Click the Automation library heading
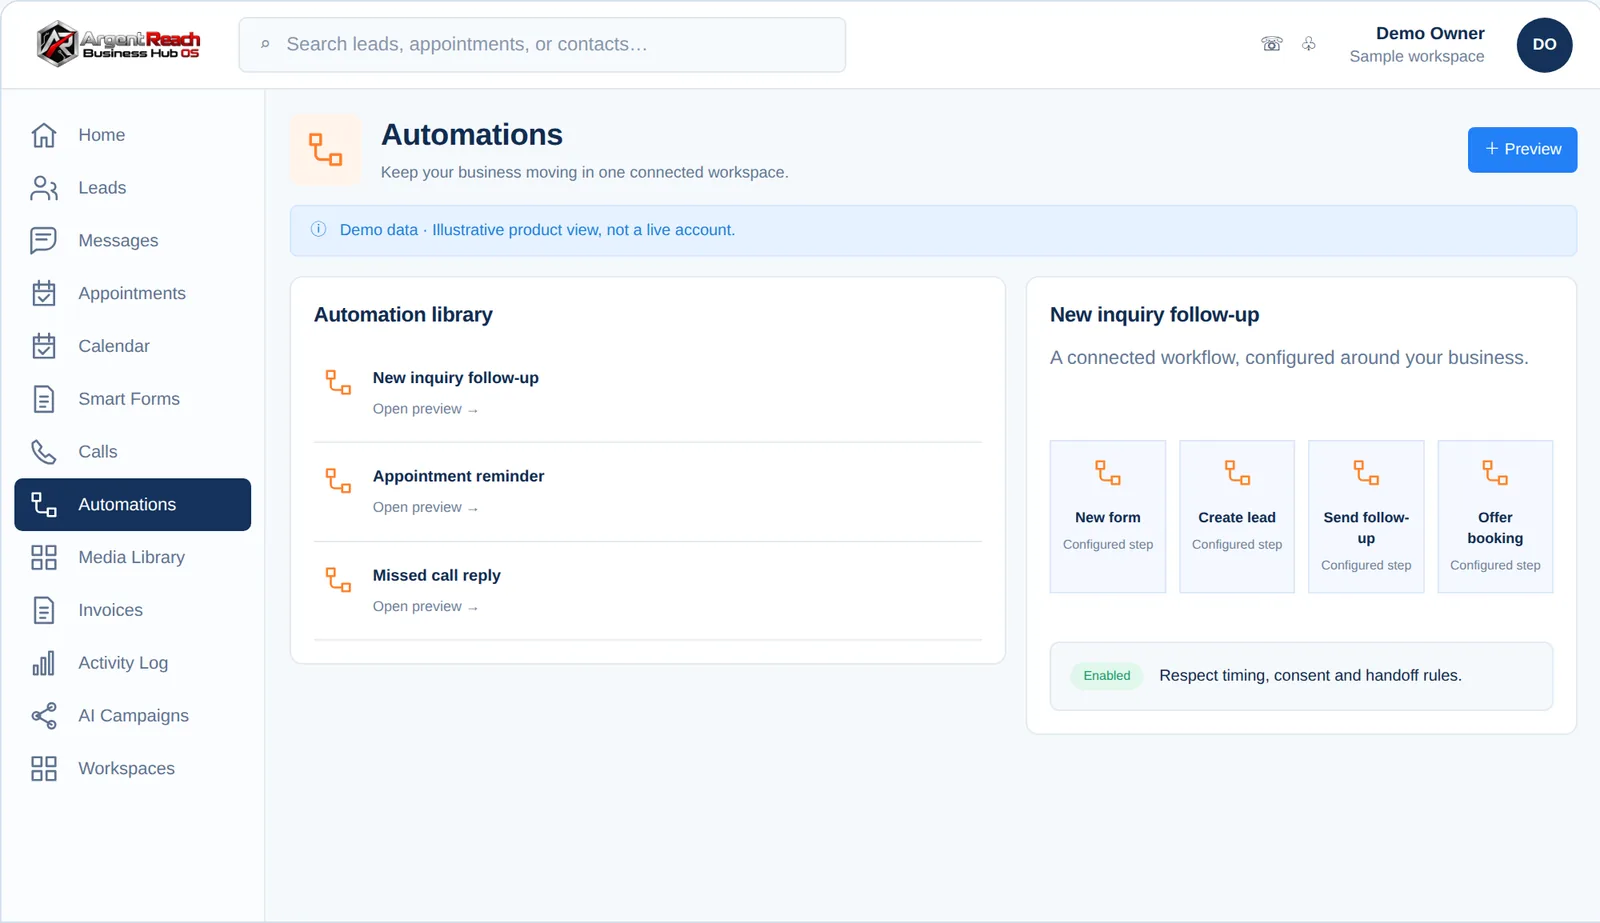The width and height of the screenshot is (1600, 923). (x=403, y=314)
